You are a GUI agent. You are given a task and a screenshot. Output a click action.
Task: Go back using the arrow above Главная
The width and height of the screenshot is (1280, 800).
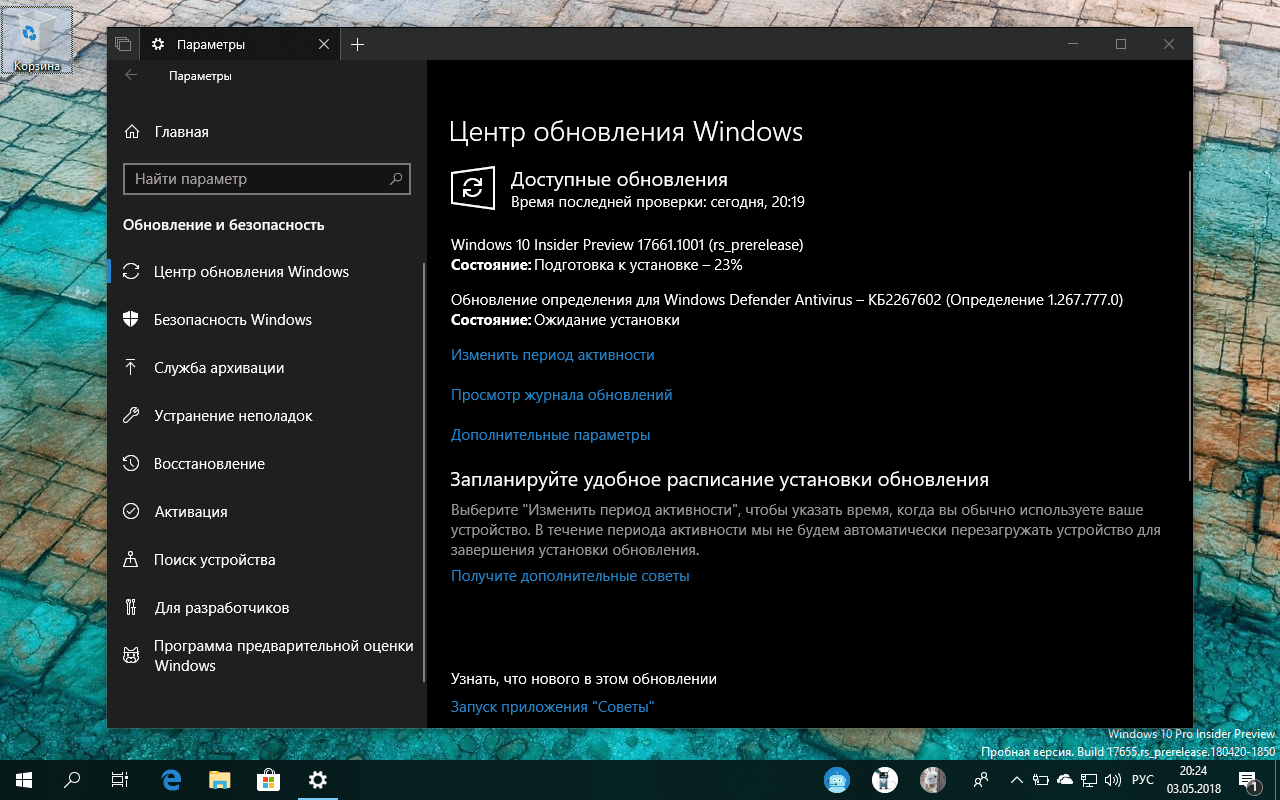(131, 76)
